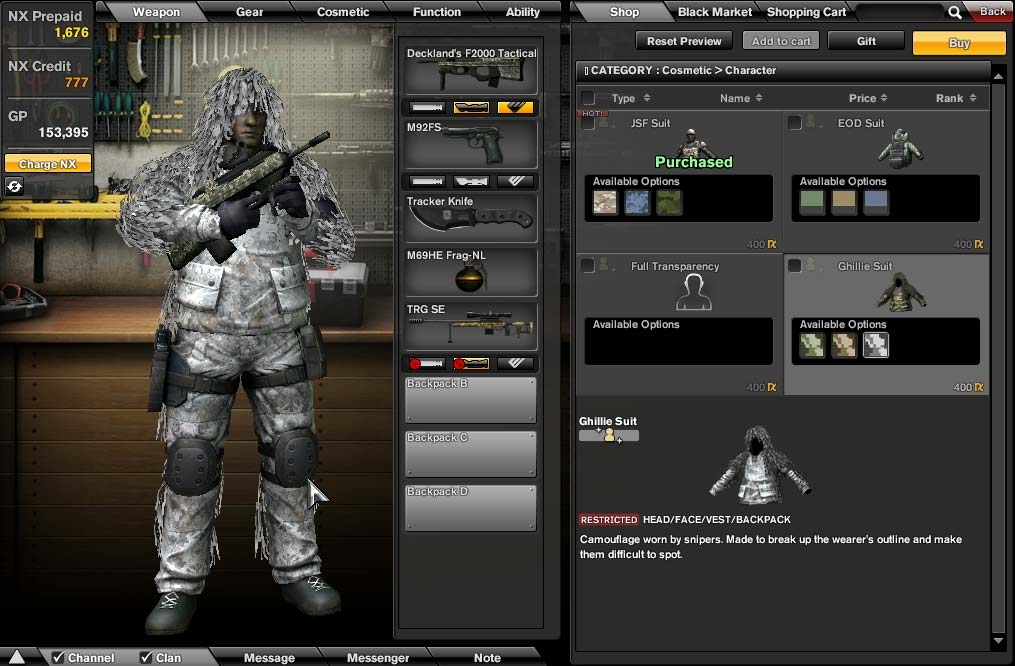Image resolution: width=1015 pixels, height=666 pixels.
Task: Select the M69HE Frag-NL grenade slot
Action: (471, 272)
